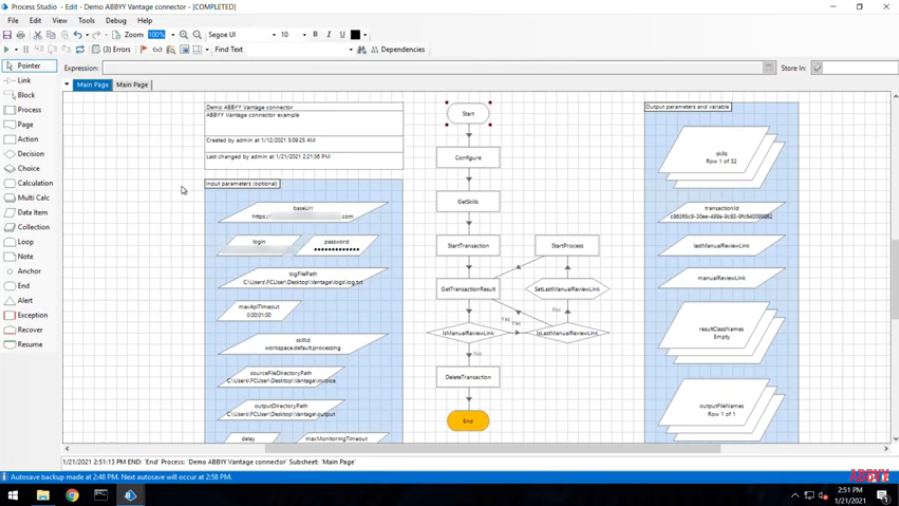Open the Help menu
Screen dimensions: 899x506
coord(144,21)
